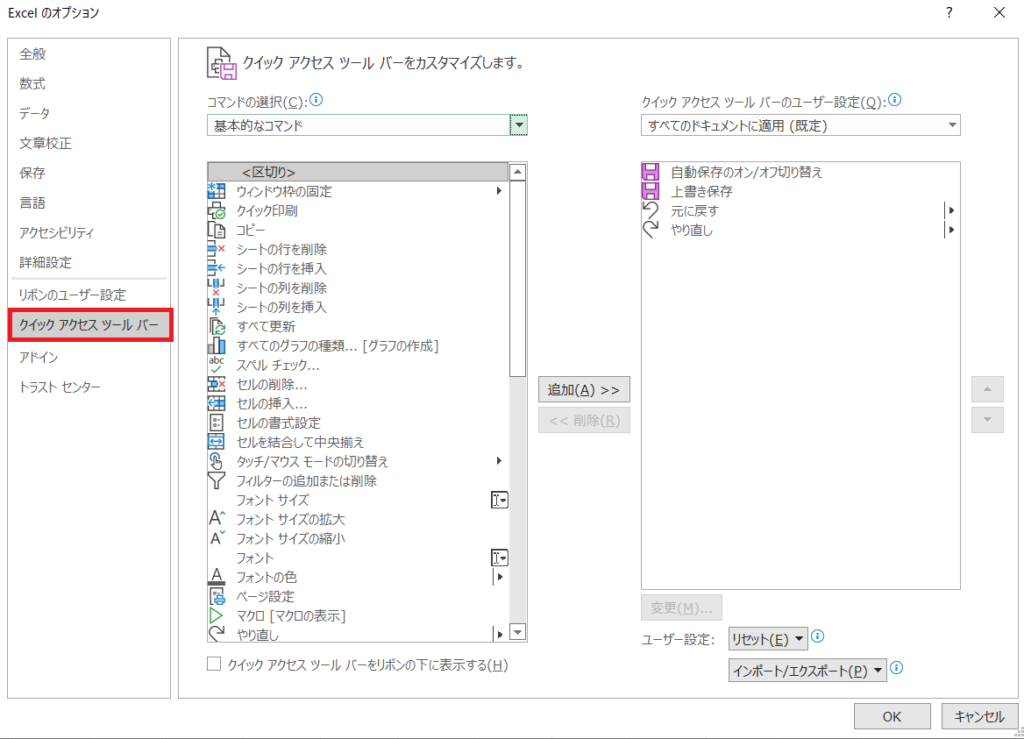Enable showing Quick Access Toolbar below ribbon
1024x739 pixels.
pyautogui.click(x=213, y=664)
